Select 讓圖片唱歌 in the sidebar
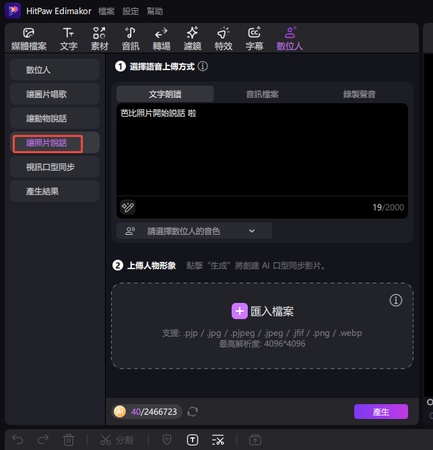The image size is (433, 450). click(55, 94)
